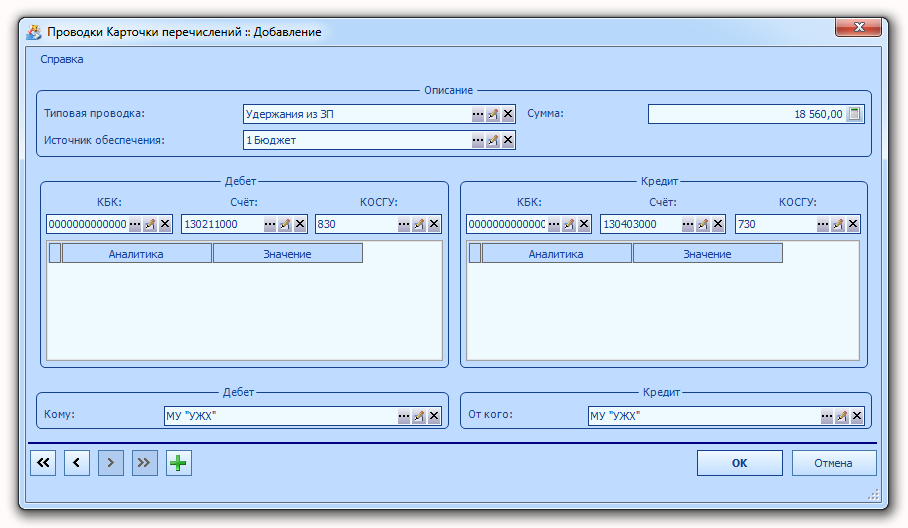Clear the Дебет КБК field
Screen dimensions: 908x528
(165, 224)
